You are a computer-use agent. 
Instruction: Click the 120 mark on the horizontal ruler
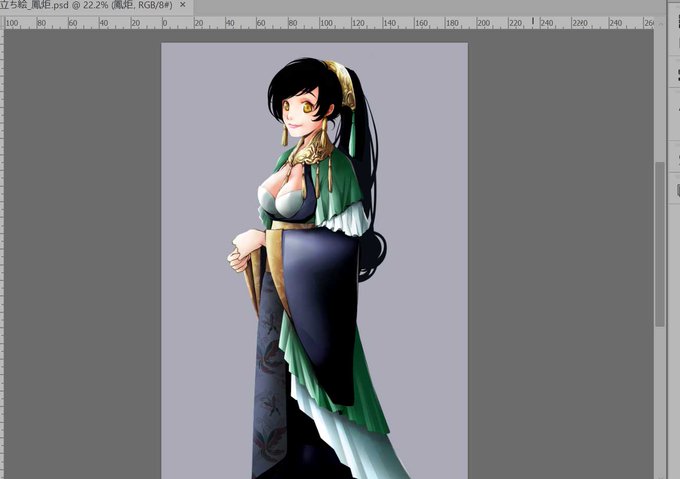click(358, 23)
